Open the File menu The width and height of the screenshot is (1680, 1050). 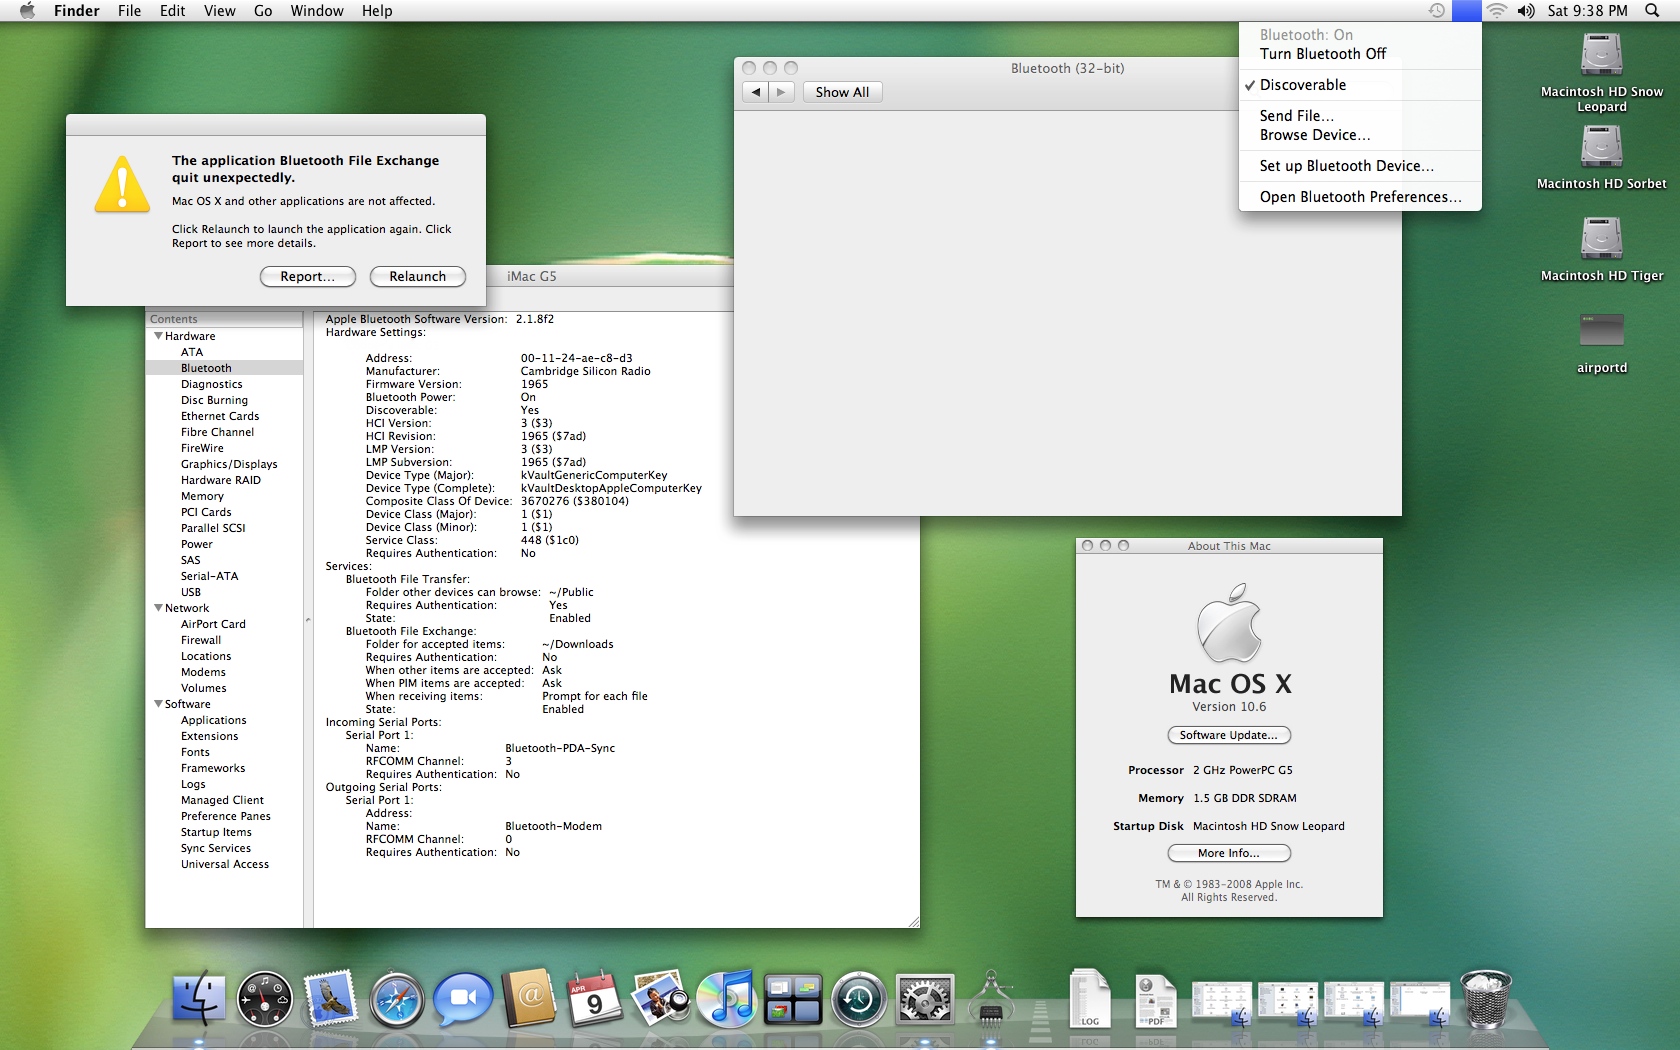(x=129, y=11)
